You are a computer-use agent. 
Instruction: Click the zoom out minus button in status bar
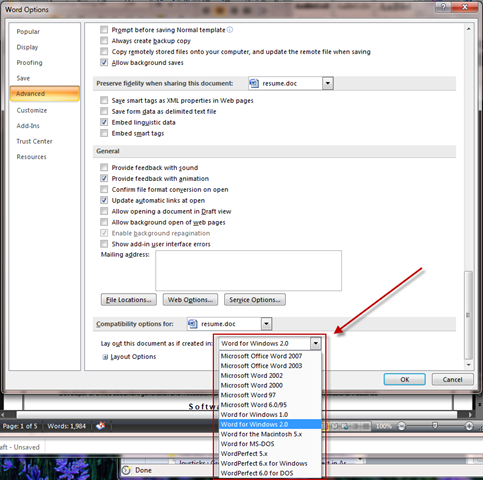coord(402,426)
